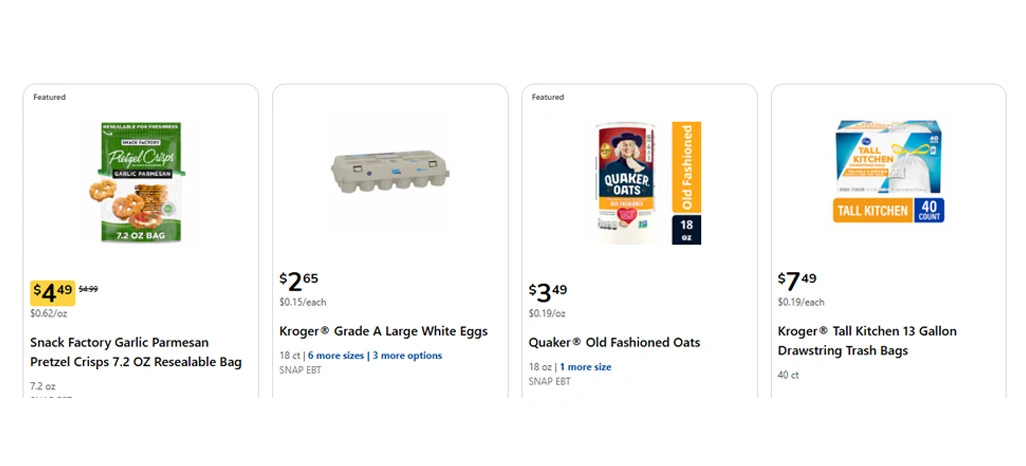The image size is (1026, 466).
Task: Click the $4.49 sale price badge
Action: (52, 292)
